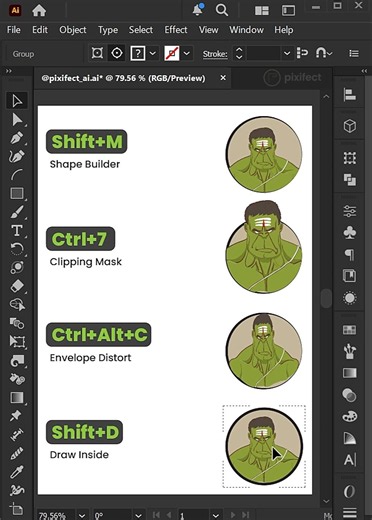Select the Rectangle tool

point(17,193)
